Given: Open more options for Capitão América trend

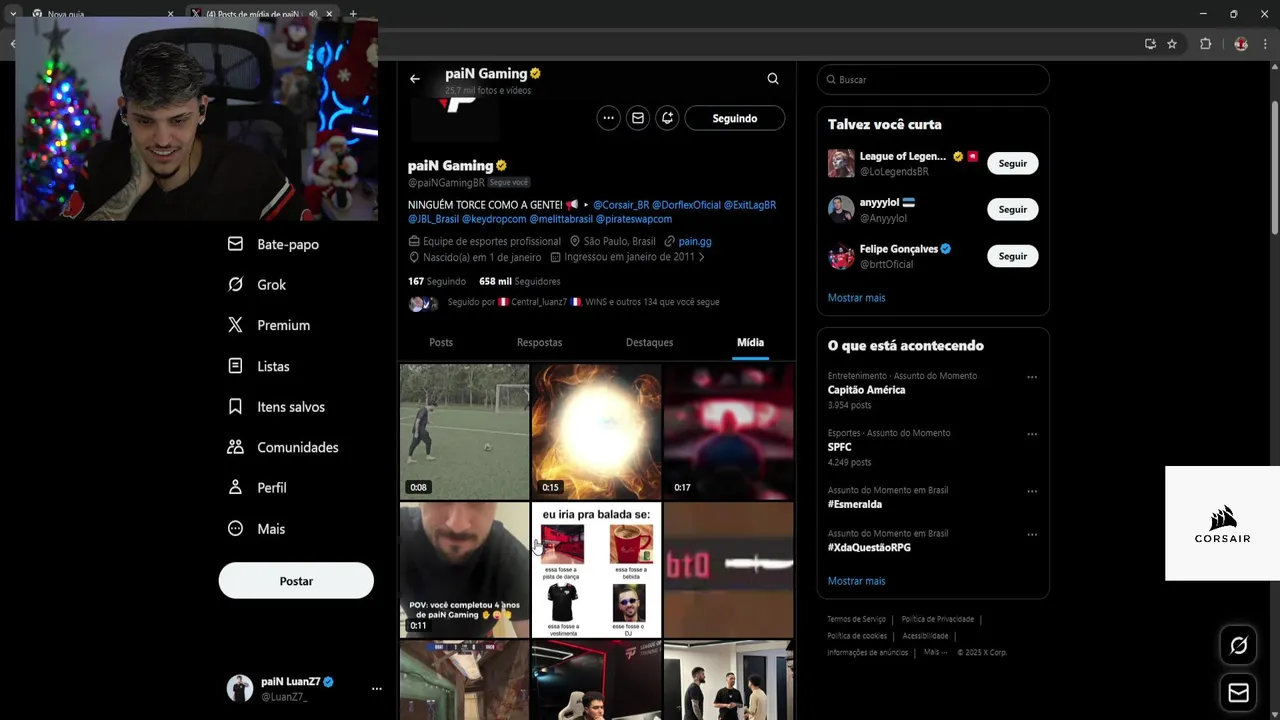Looking at the screenshot, I should (x=1032, y=377).
